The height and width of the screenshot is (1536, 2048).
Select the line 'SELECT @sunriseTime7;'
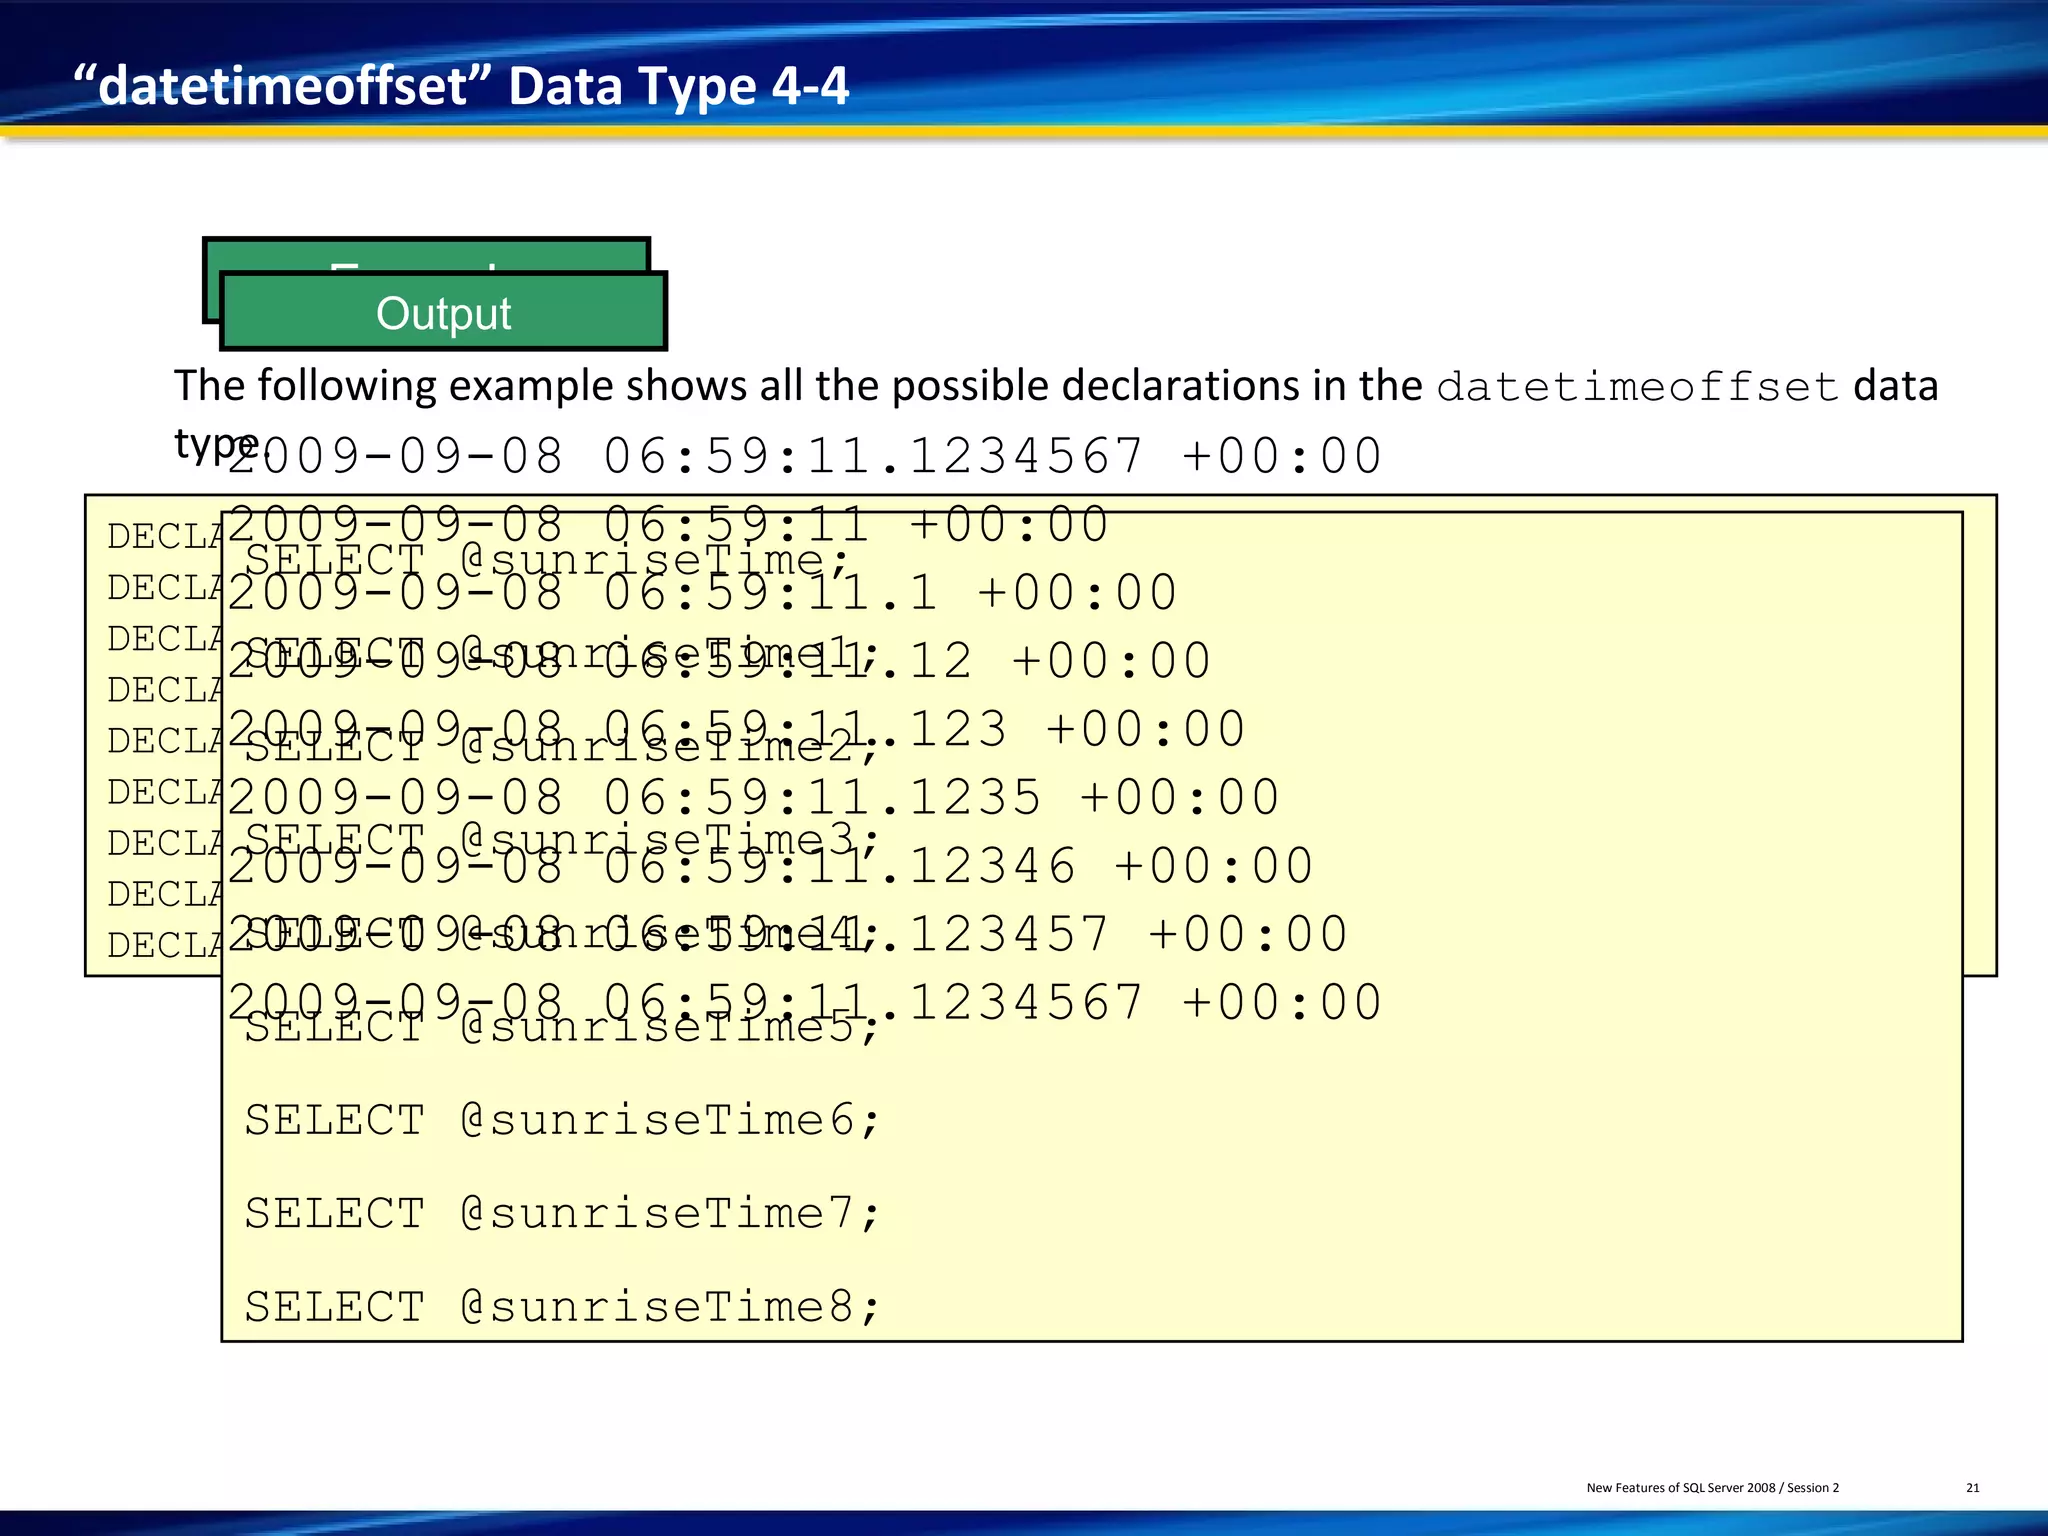[562, 1213]
